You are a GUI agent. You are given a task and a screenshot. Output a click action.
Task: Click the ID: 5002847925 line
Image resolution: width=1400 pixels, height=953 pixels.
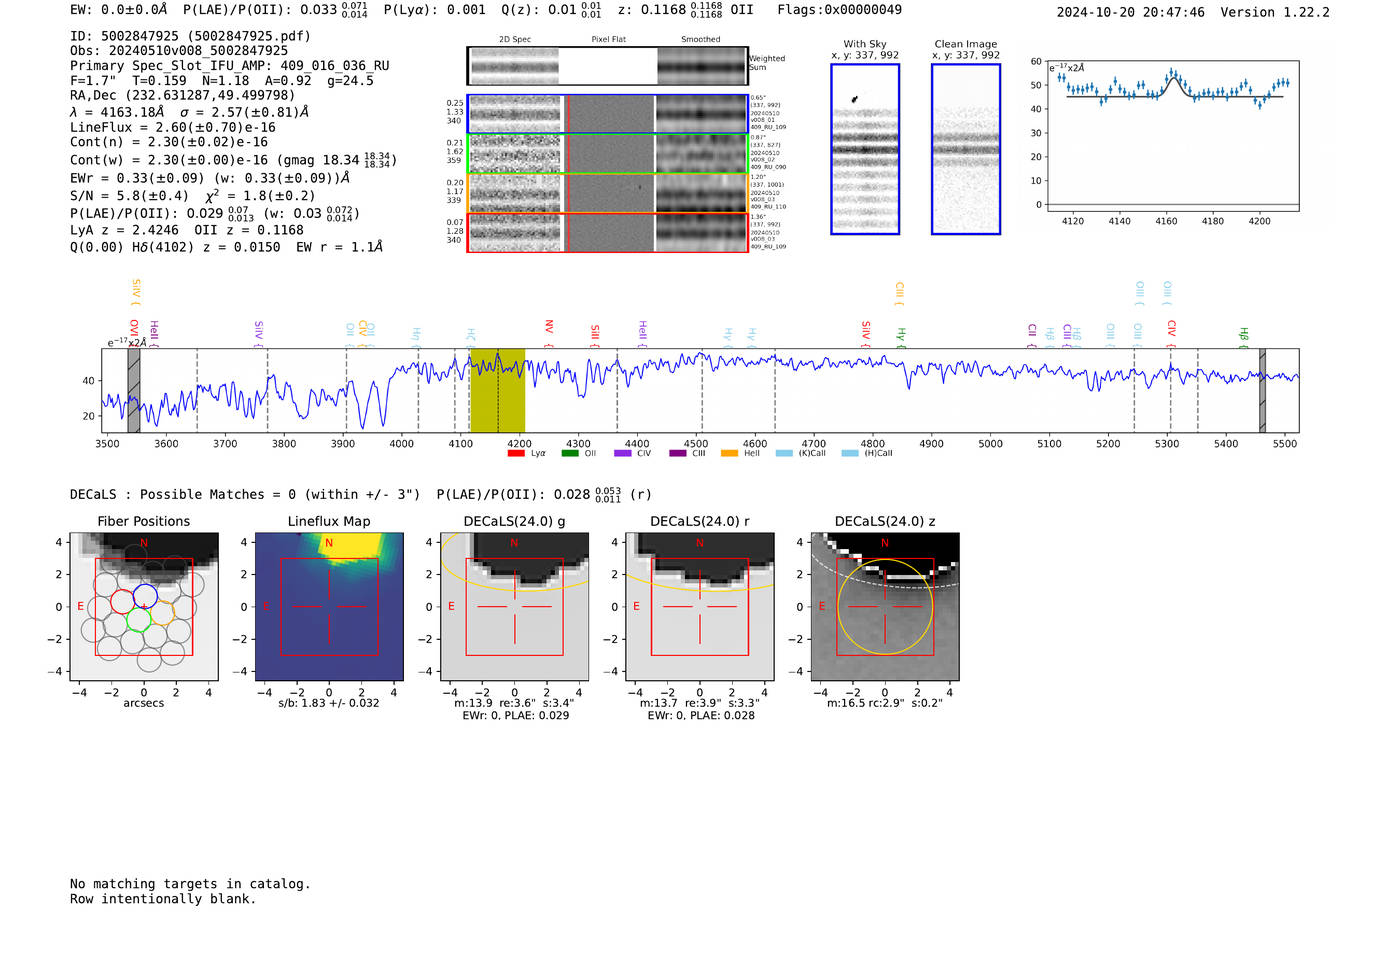click(190, 36)
